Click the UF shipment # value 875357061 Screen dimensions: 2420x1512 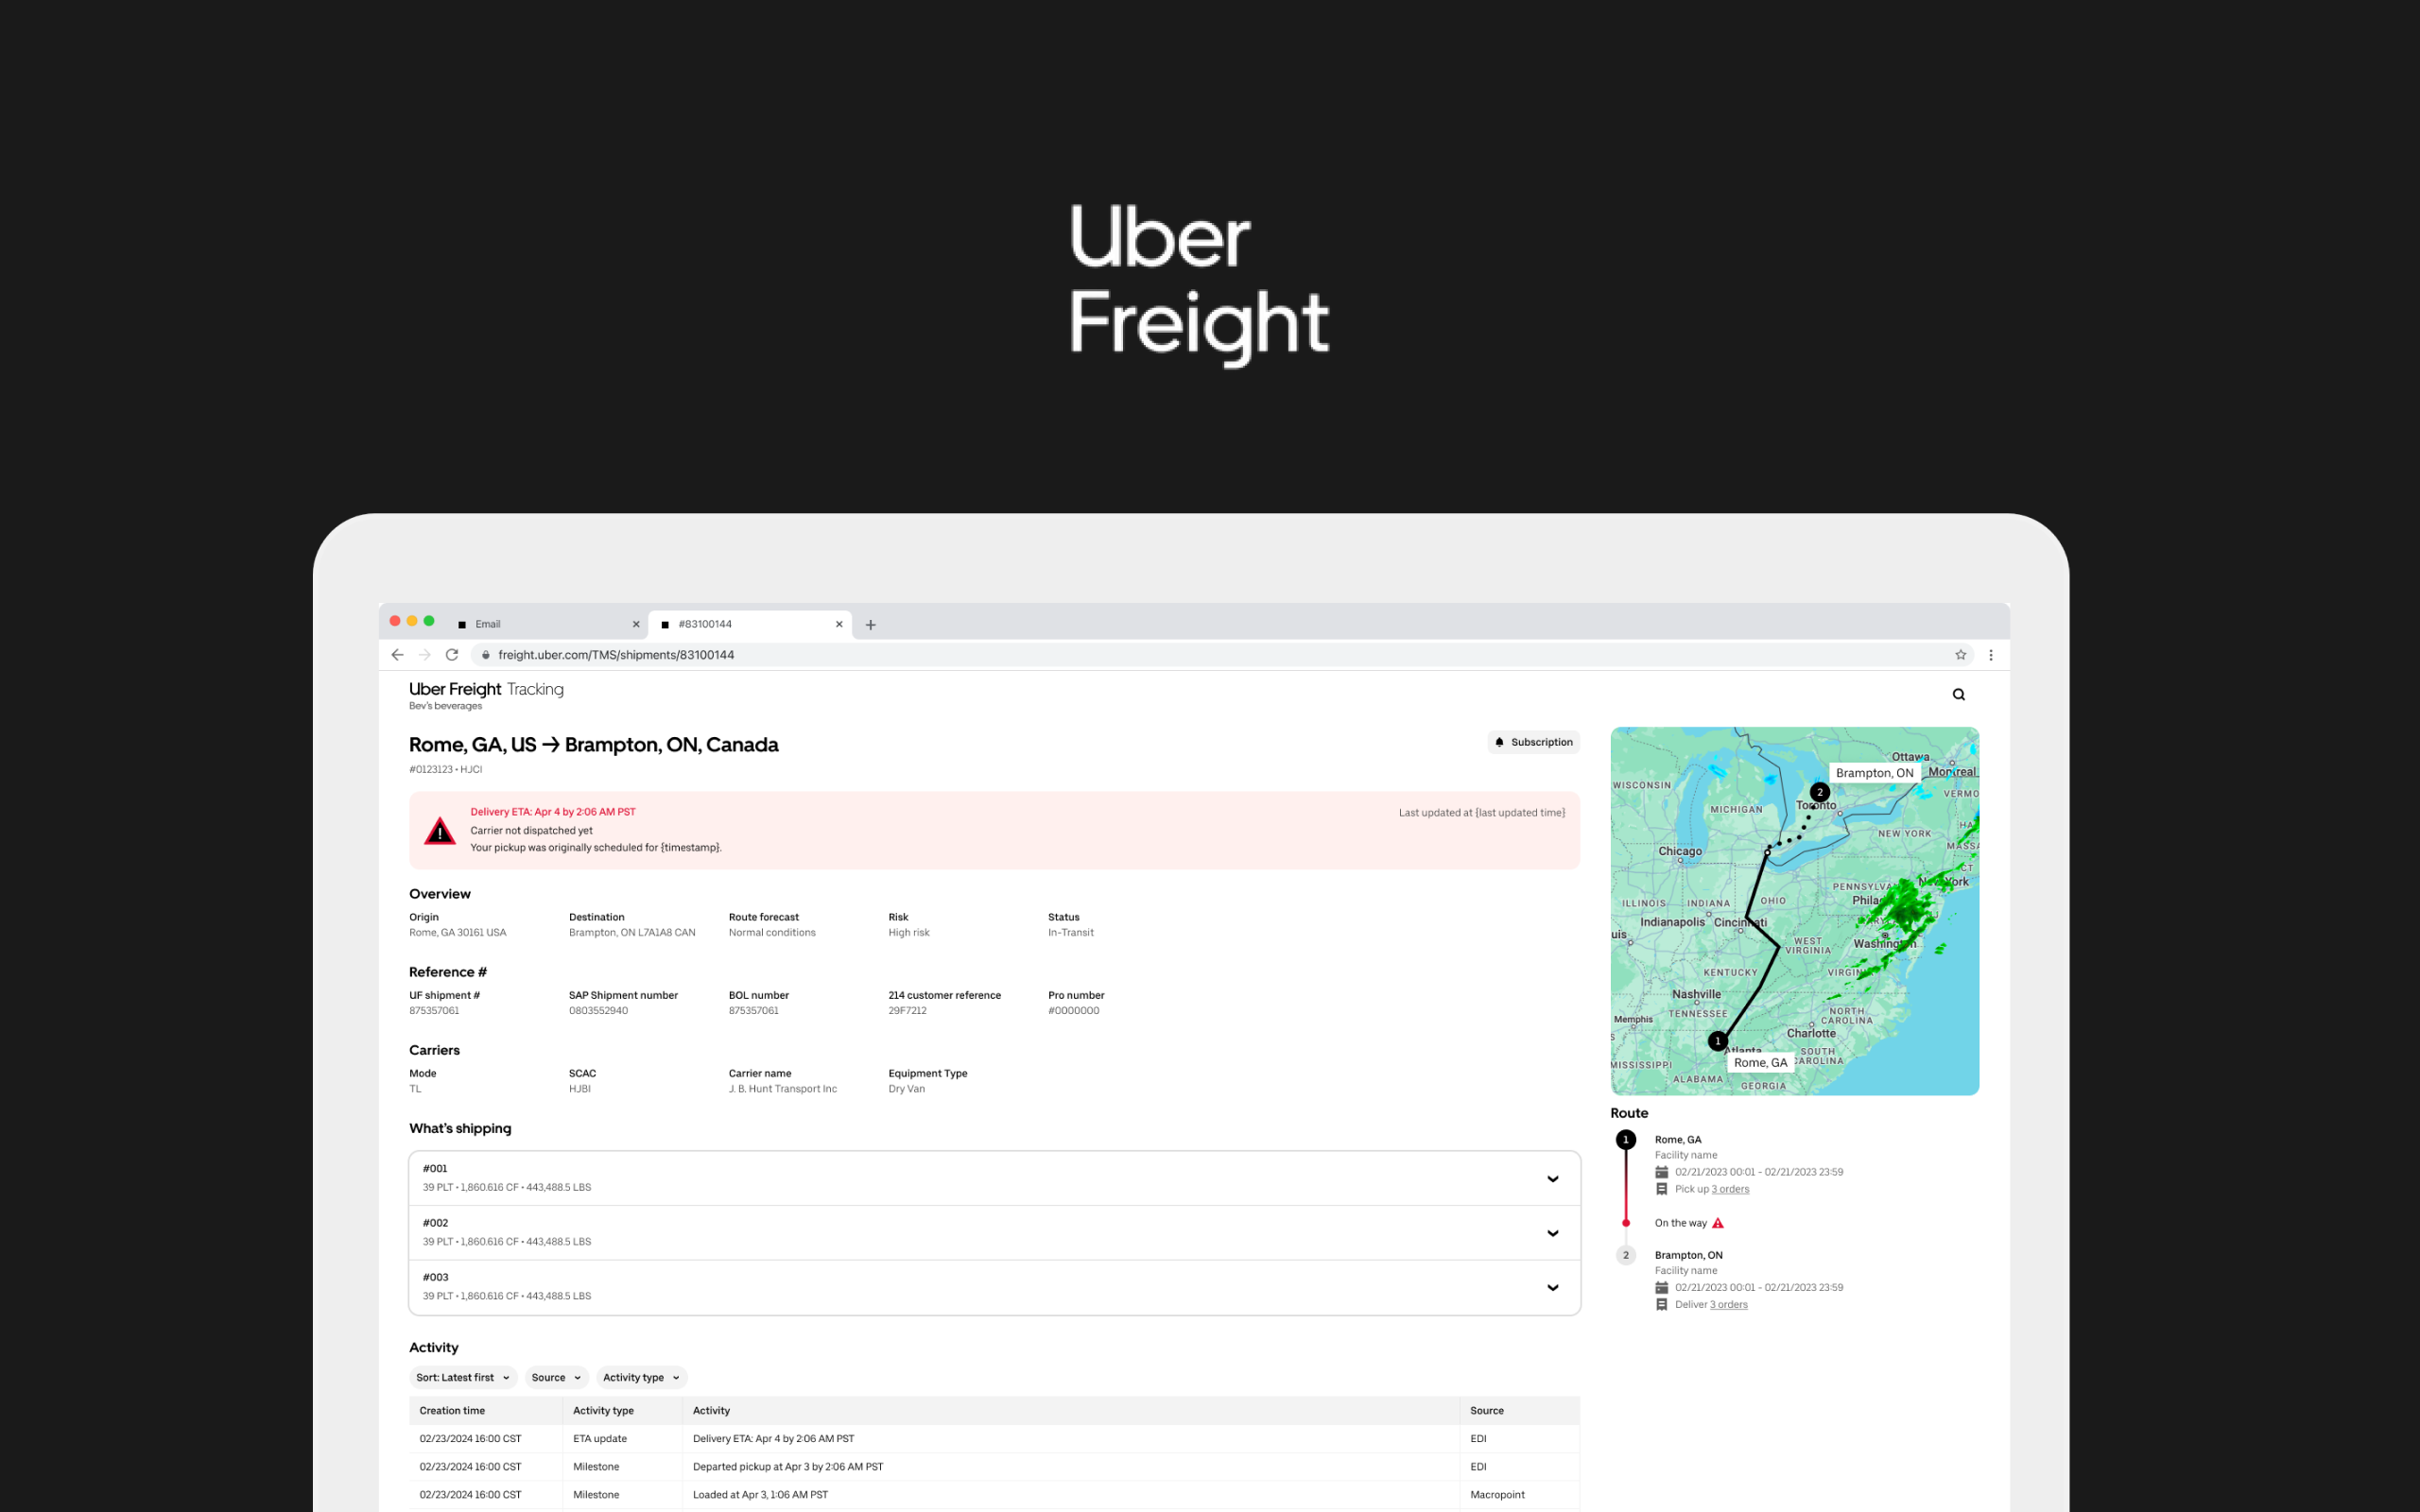pos(434,1011)
